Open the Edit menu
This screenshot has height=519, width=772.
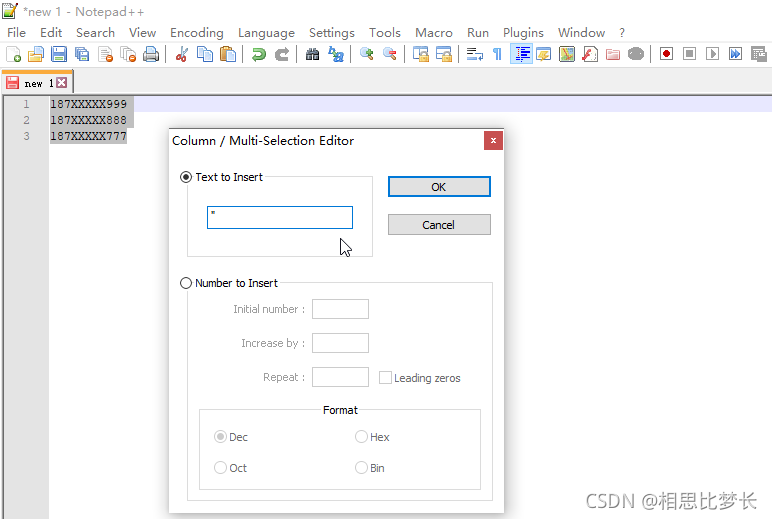click(x=51, y=32)
